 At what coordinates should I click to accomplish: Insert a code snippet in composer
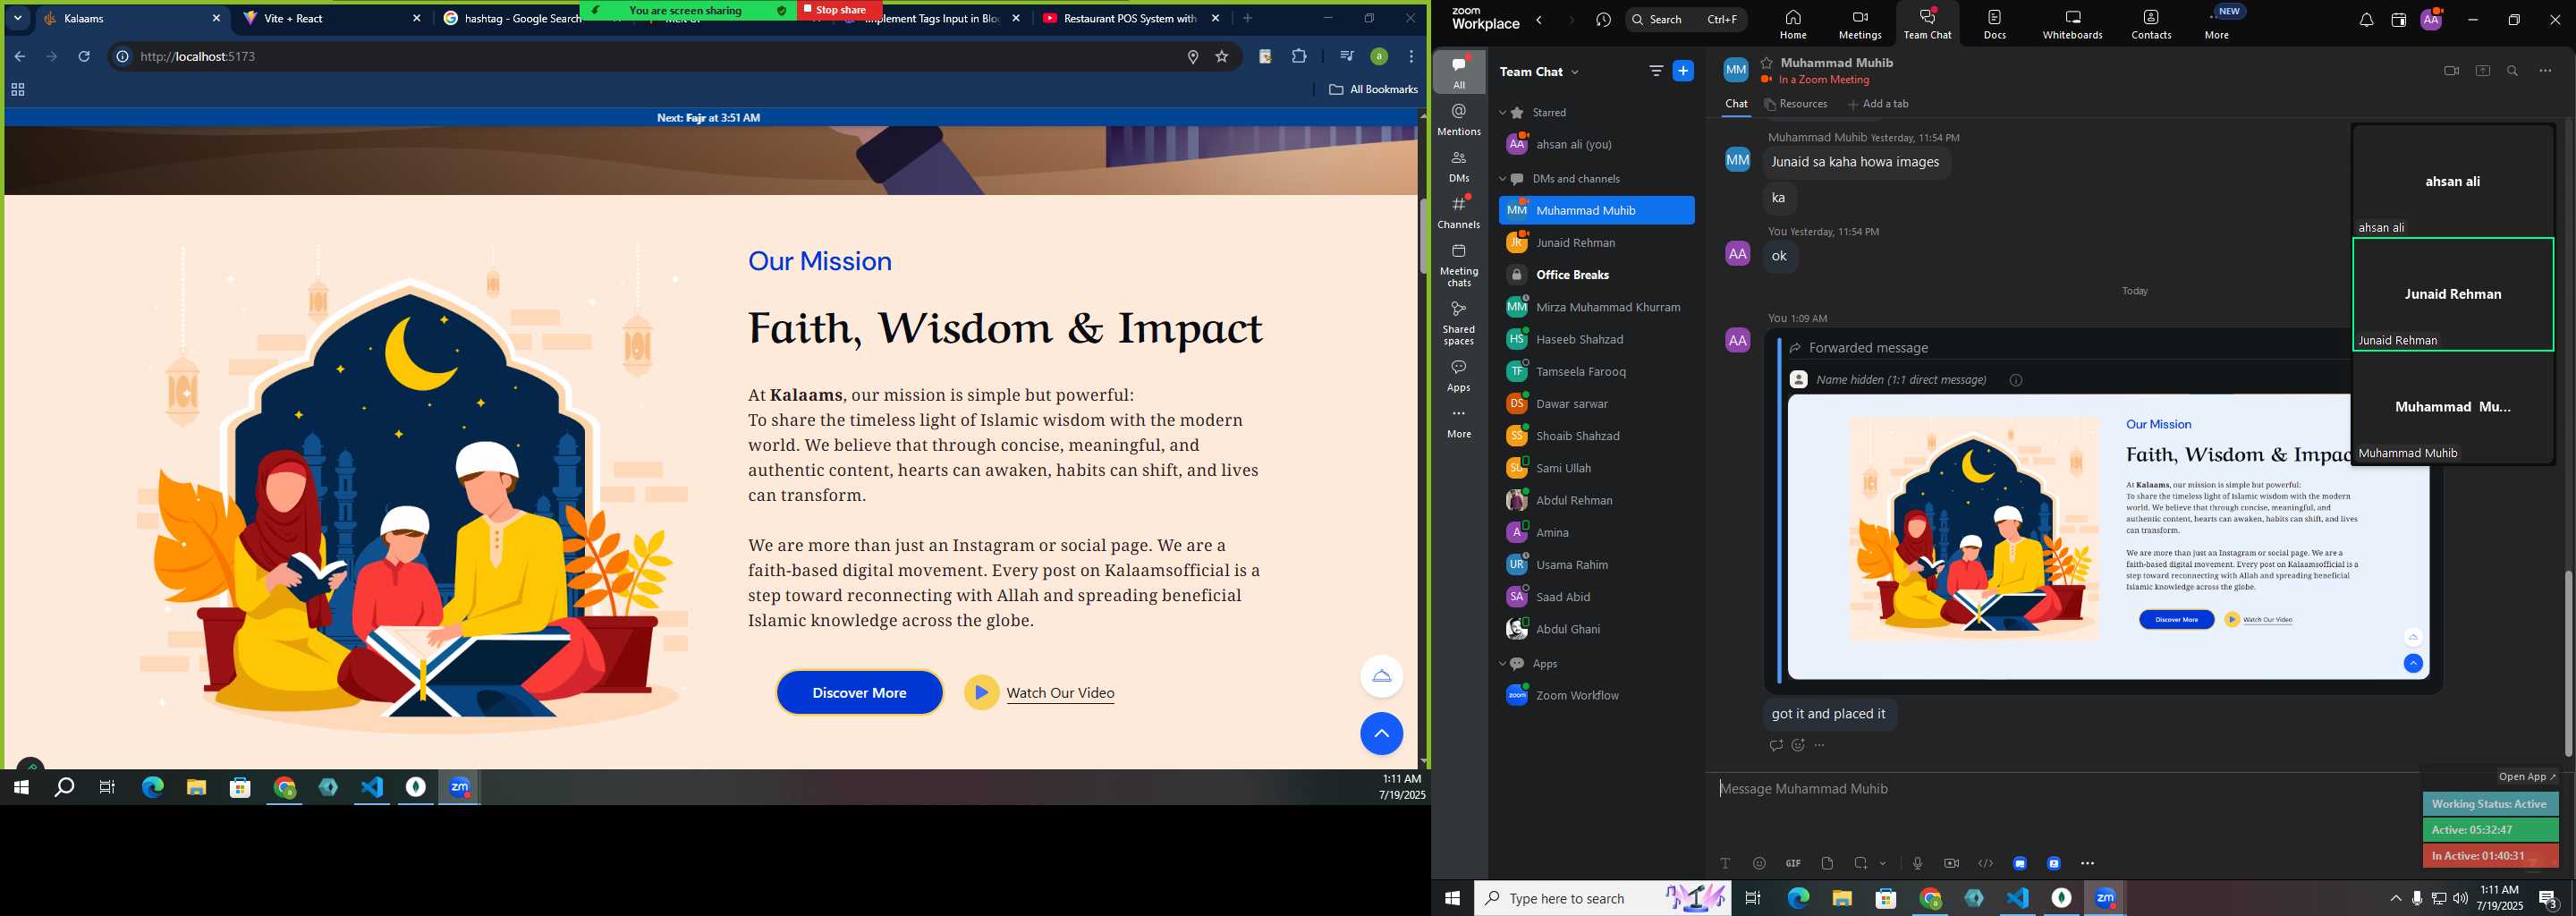point(1985,863)
